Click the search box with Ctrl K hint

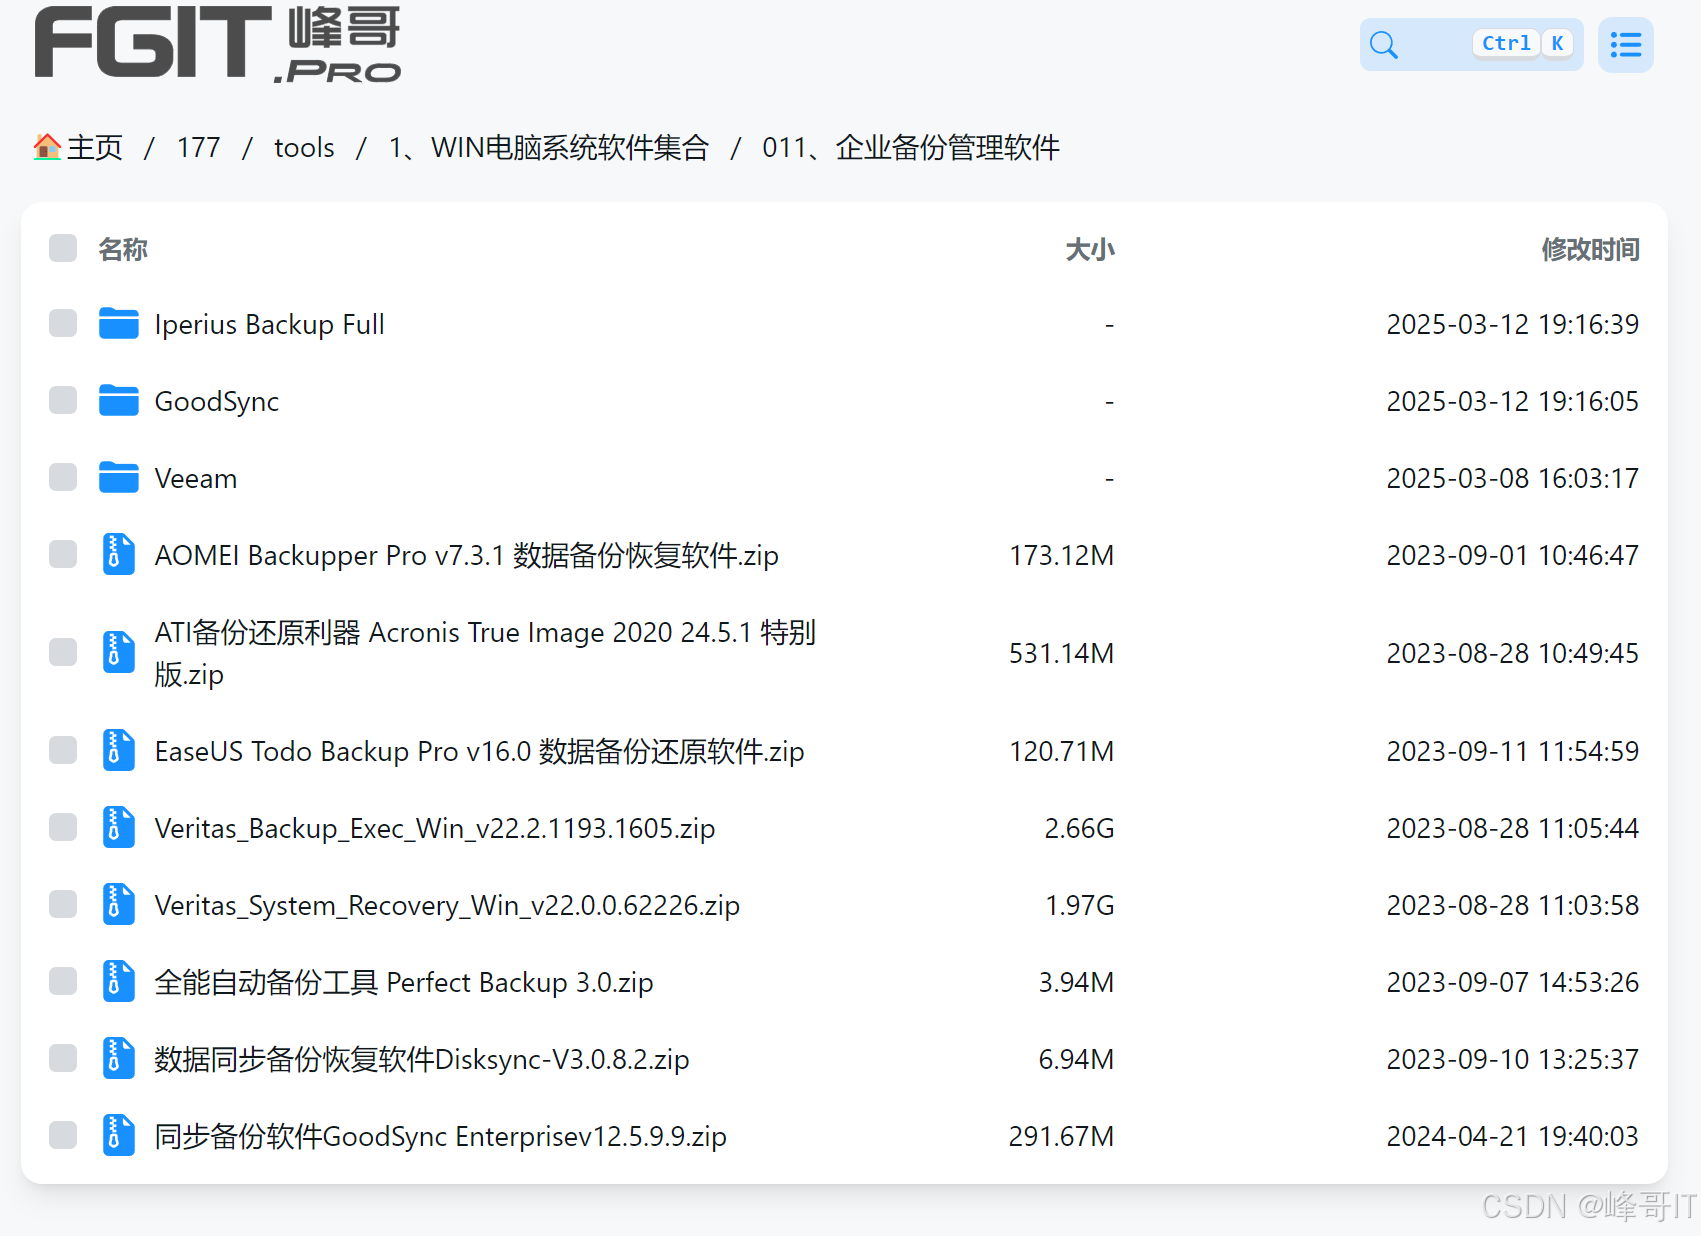point(1471,45)
